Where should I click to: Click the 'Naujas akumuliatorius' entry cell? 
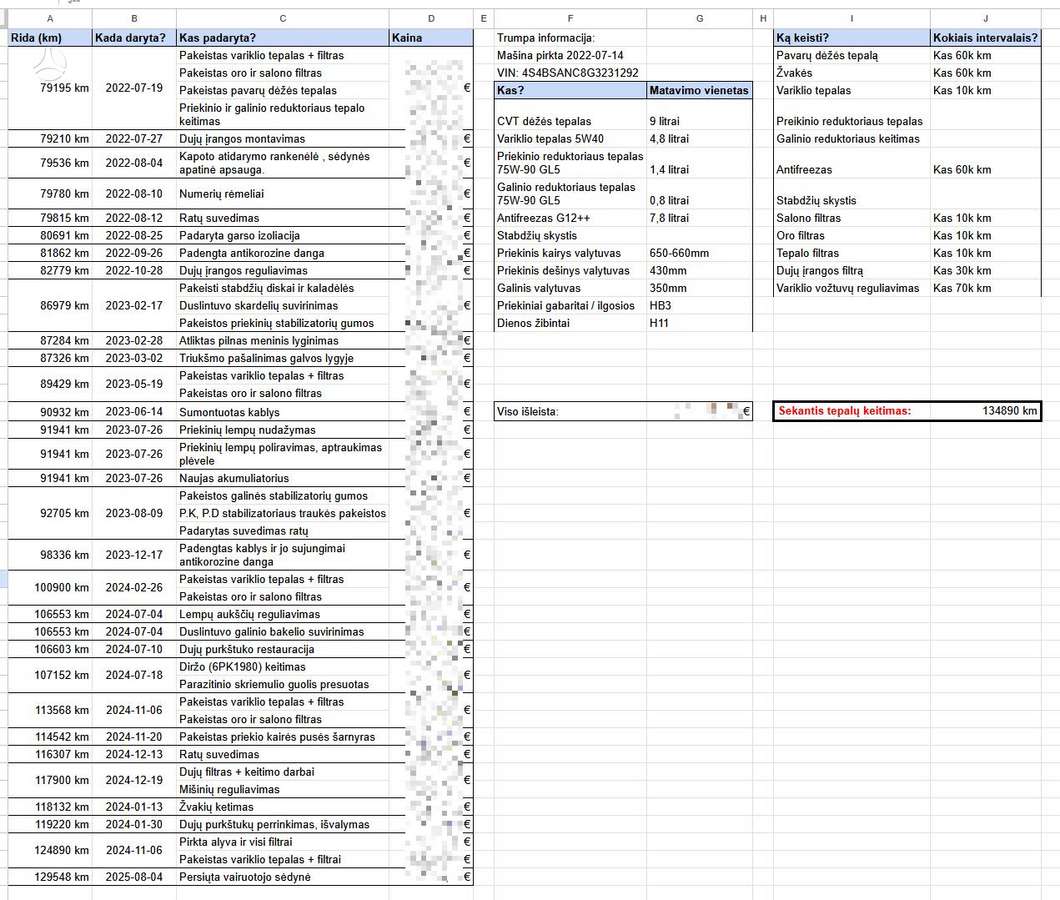pyautogui.click(x=283, y=478)
